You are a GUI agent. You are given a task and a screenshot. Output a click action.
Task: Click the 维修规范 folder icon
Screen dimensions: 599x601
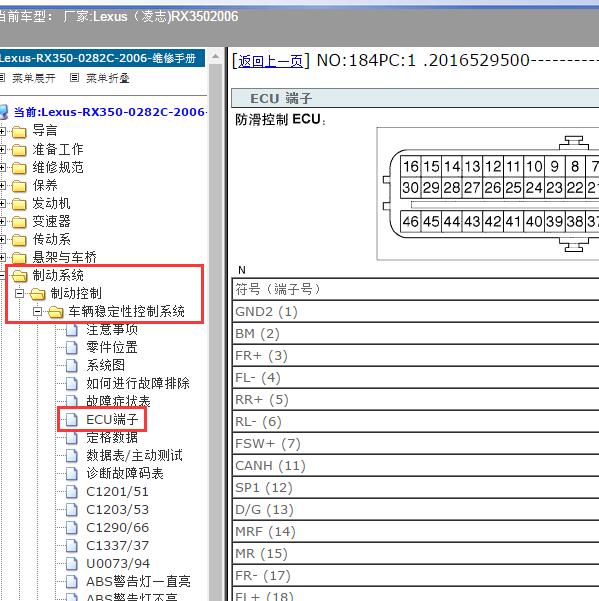click(x=19, y=168)
